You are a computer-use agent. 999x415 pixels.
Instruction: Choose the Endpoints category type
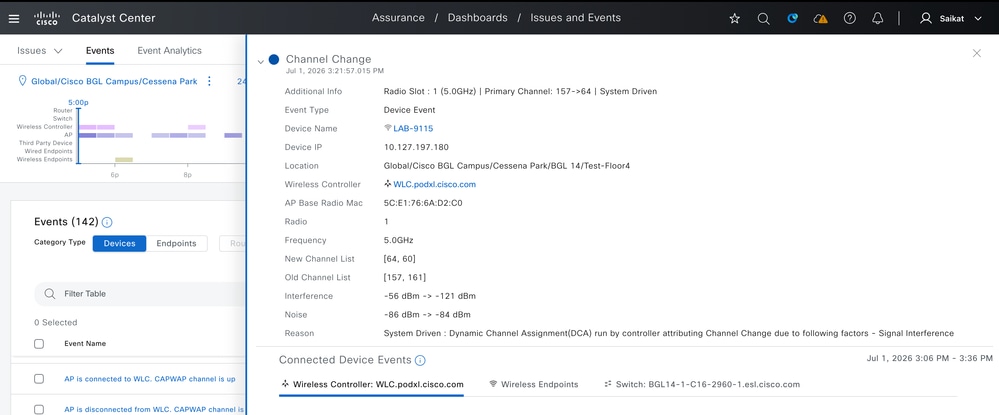tap(176, 244)
